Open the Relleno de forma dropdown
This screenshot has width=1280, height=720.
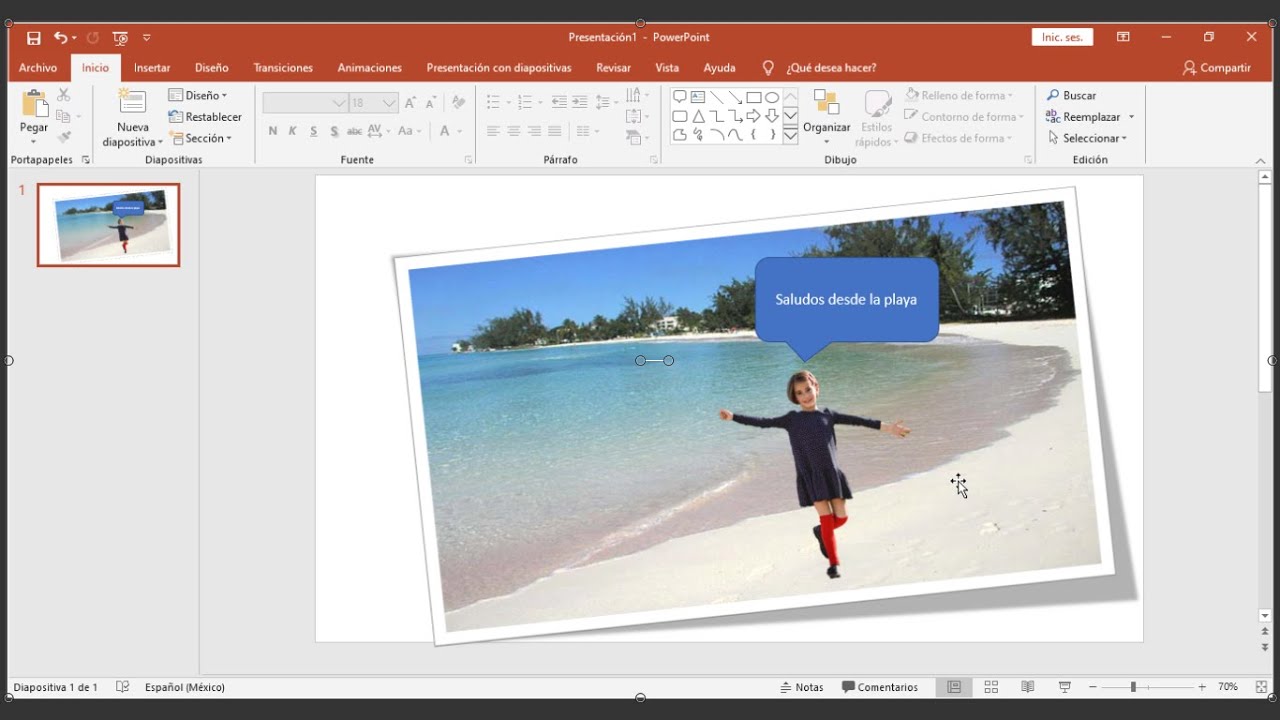(959, 95)
